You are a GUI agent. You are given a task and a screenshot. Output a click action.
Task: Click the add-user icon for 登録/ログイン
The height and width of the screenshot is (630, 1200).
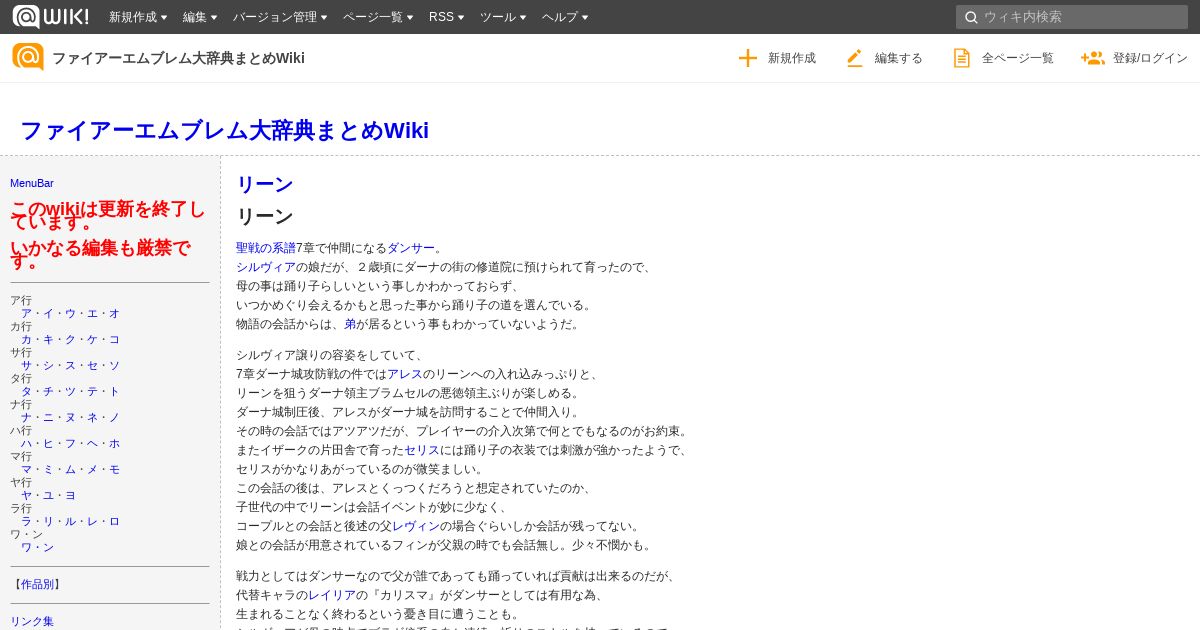[x=1092, y=58]
